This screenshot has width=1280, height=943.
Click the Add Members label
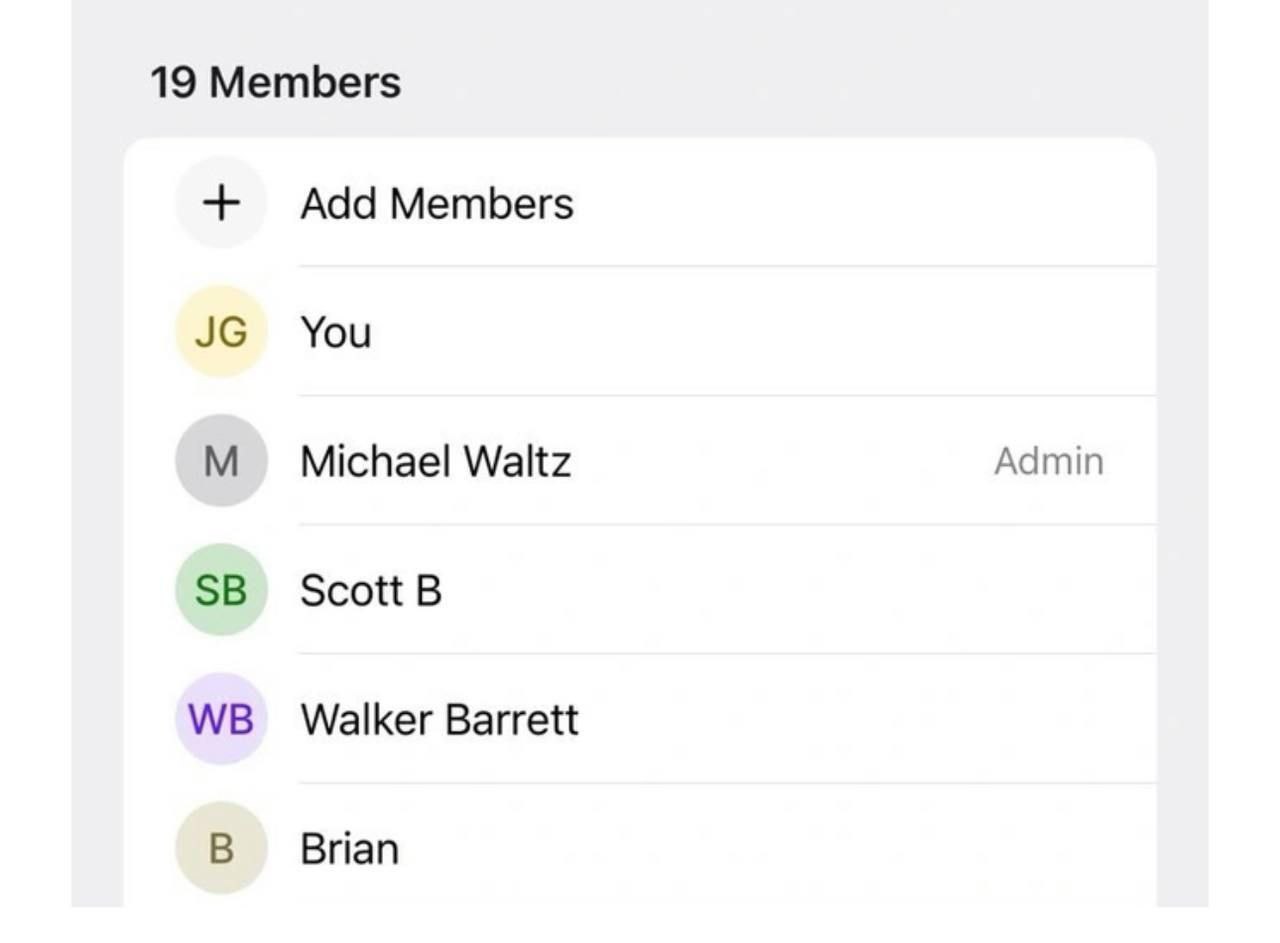(437, 204)
